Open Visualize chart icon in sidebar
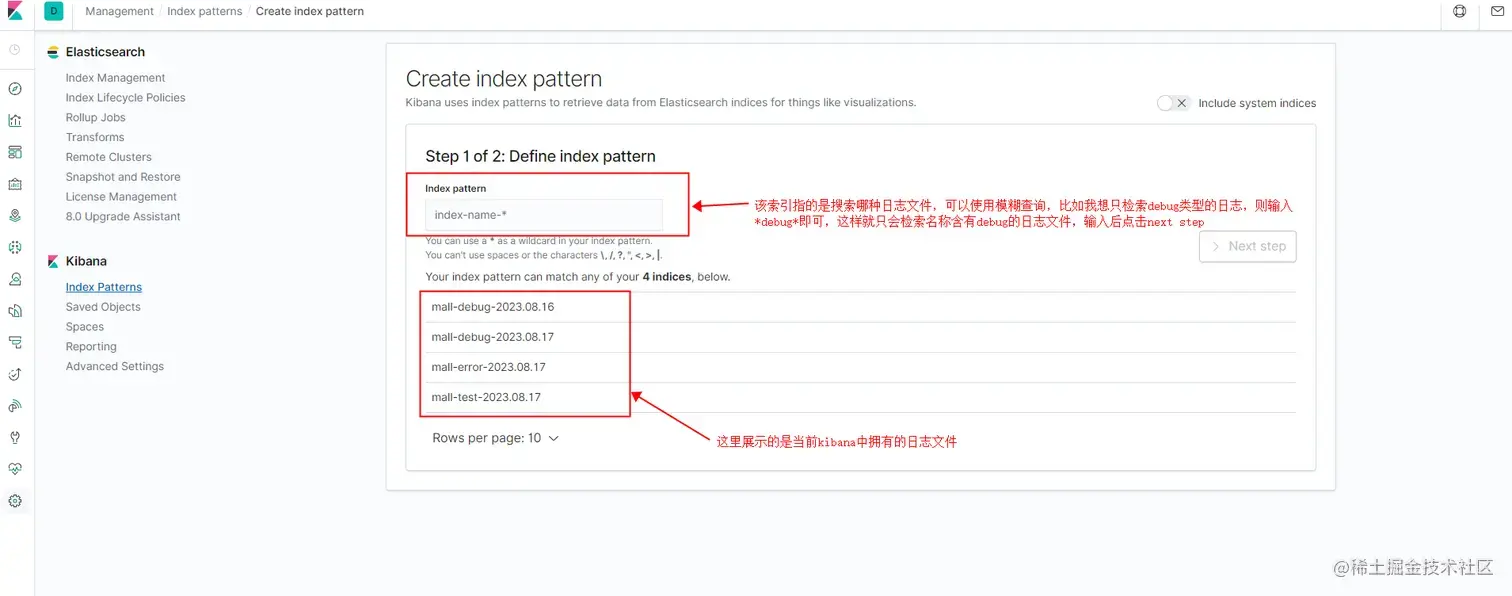This screenshot has width=1512, height=596. [15, 121]
